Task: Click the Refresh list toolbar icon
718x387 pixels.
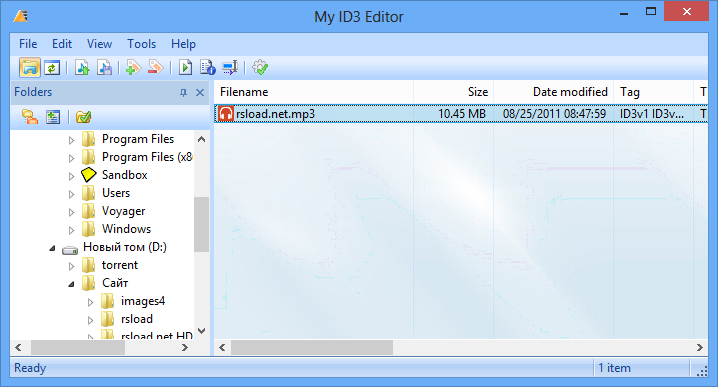Action: click(x=52, y=68)
